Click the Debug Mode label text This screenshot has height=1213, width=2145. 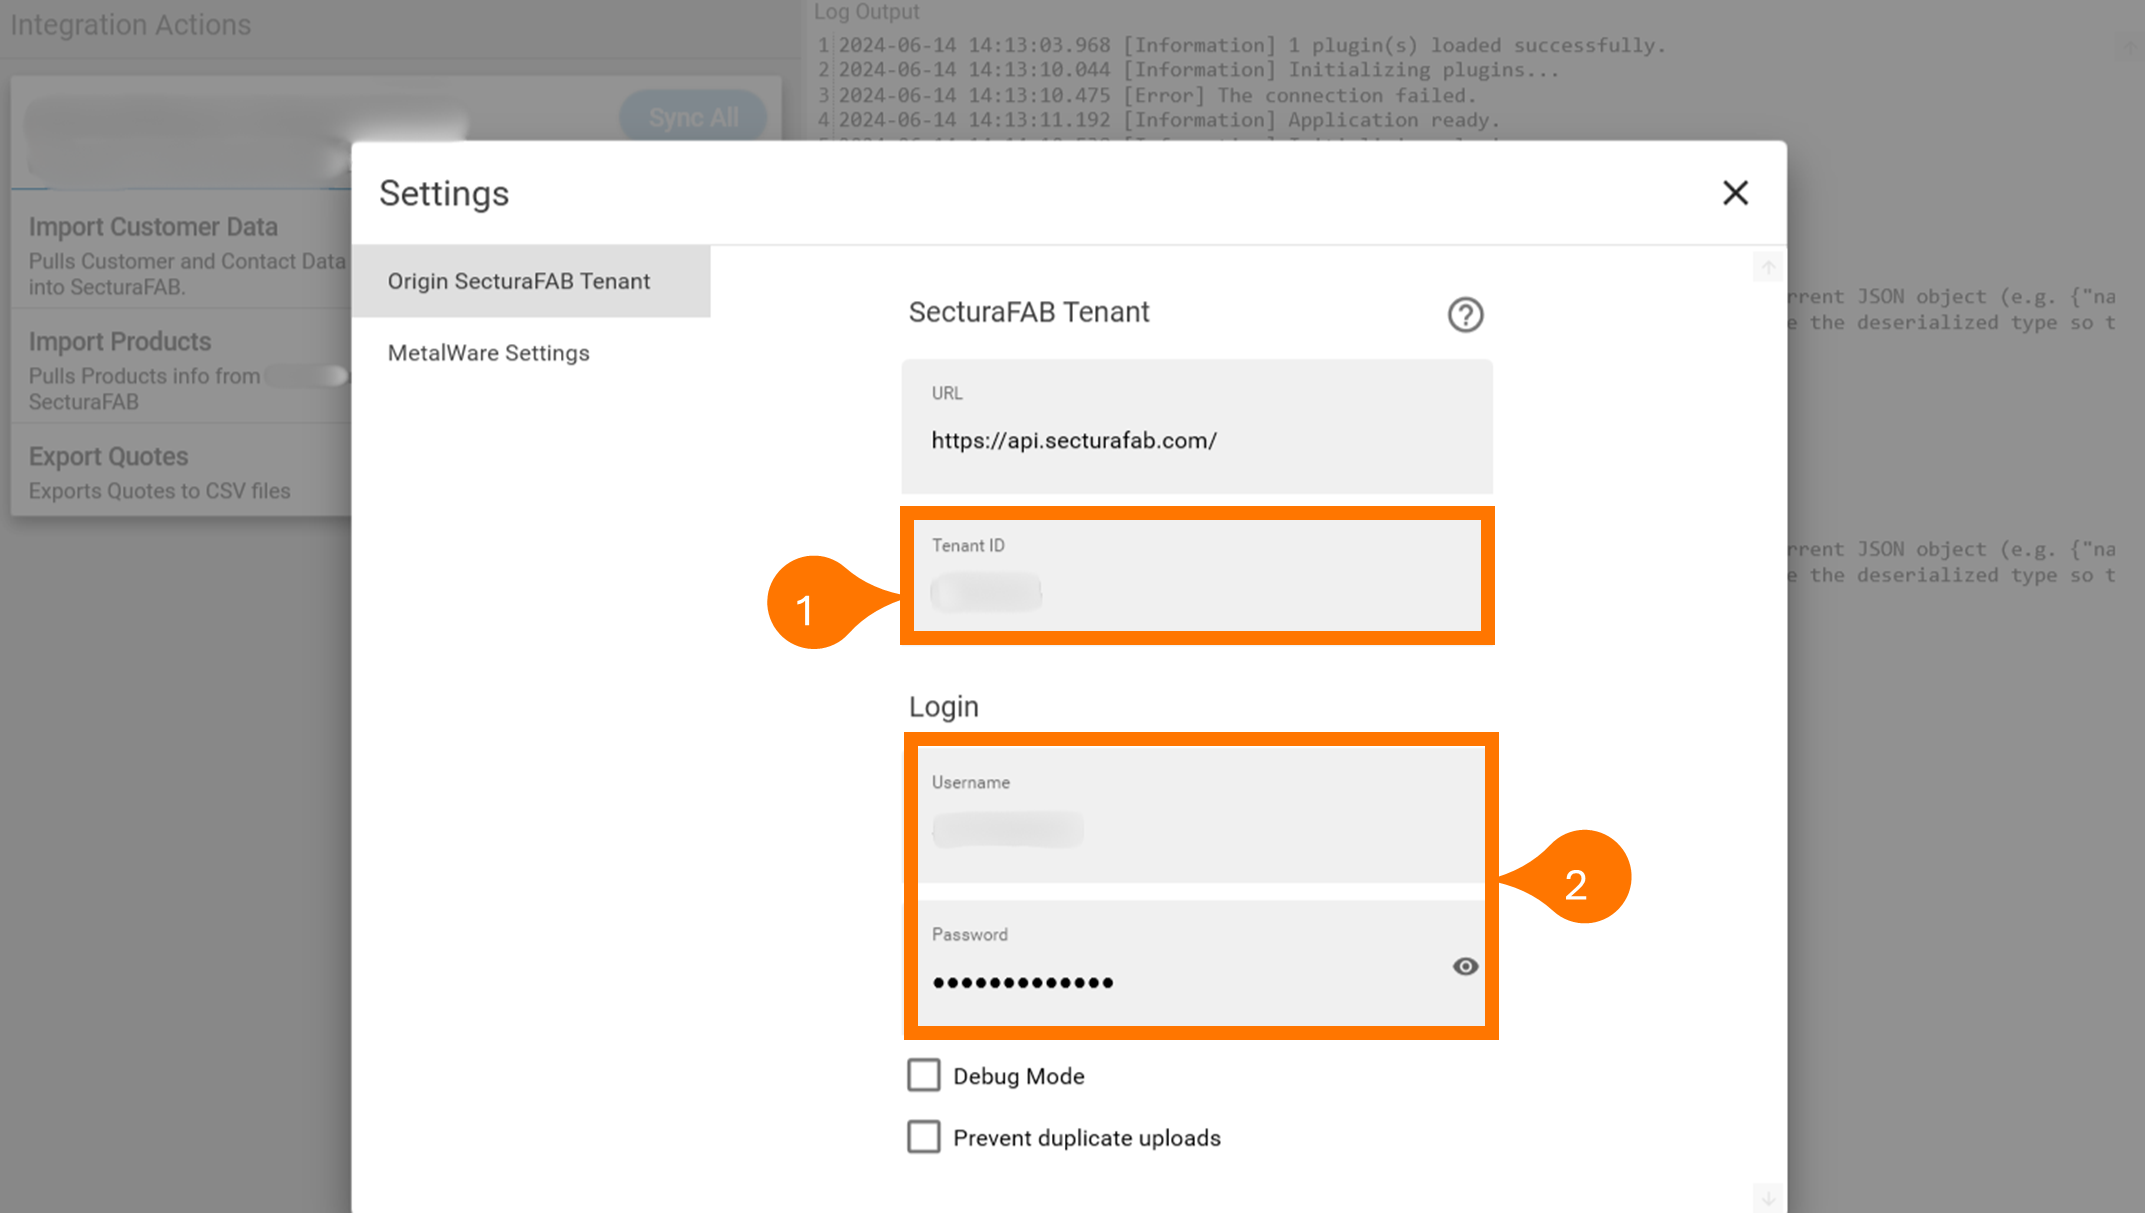point(1018,1076)
